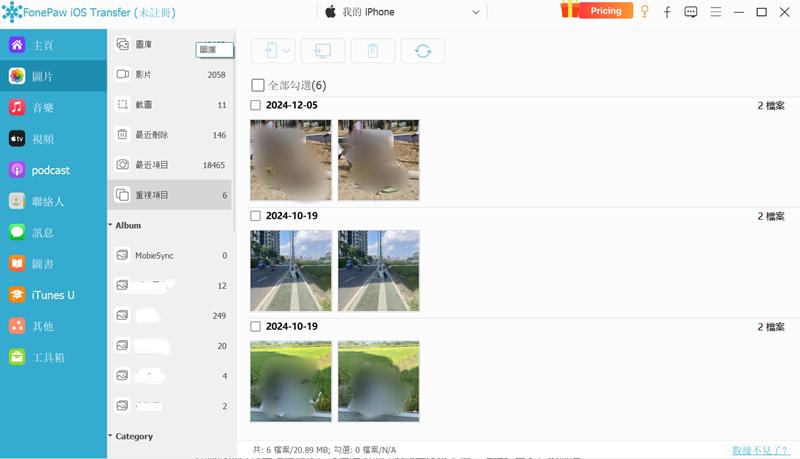The image size is (800, 459).
Task: Check the 2024-12-05 group checkbox
Action: [x=256, y=105]
